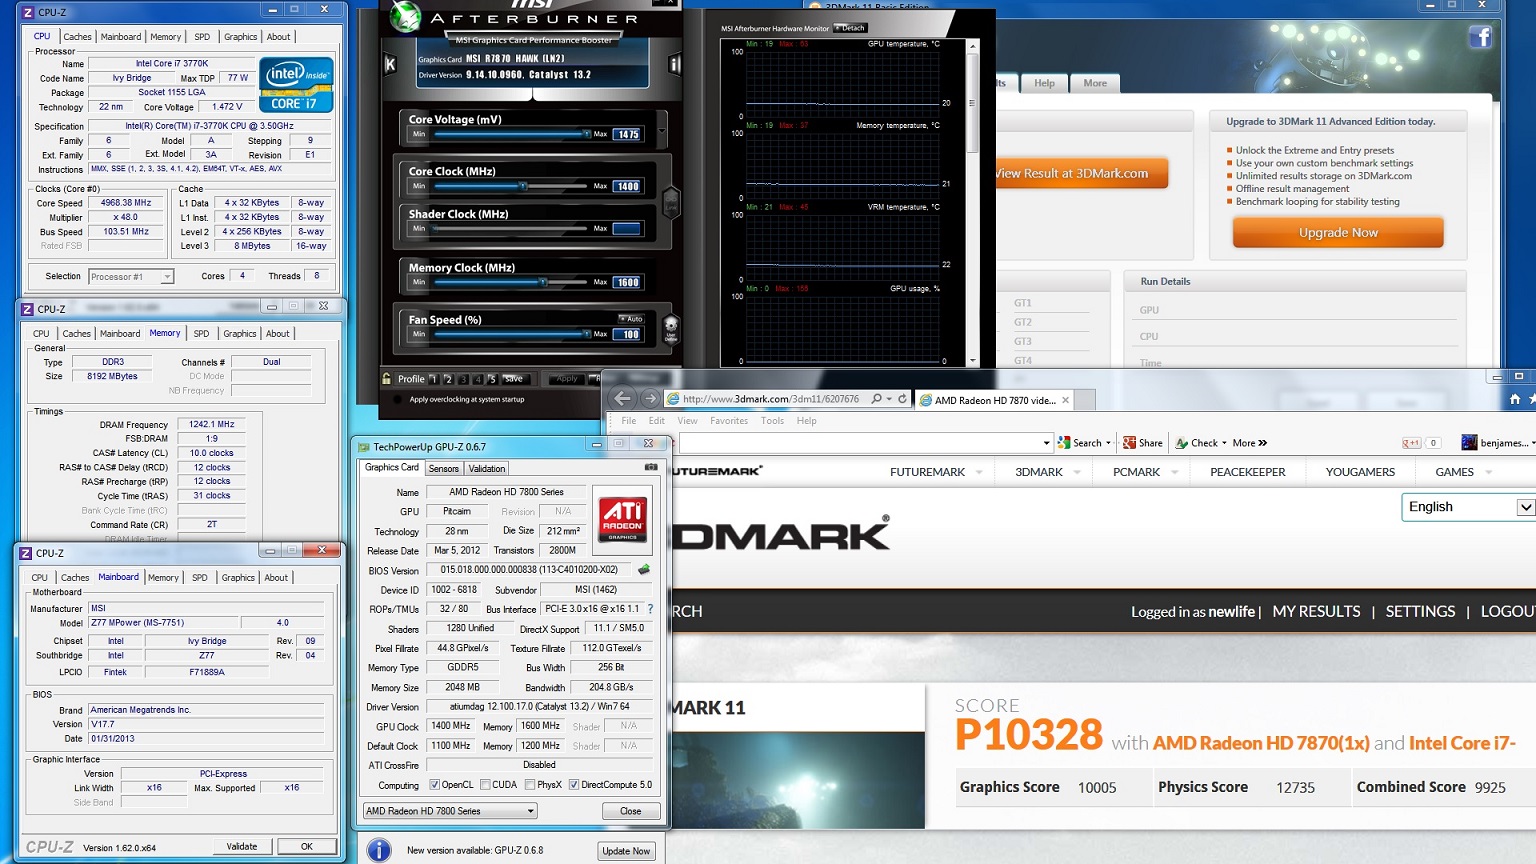This screenshot has height=864, width=1536.
Task: Click the Google toolbar search input field
Action: coord(866,443)
